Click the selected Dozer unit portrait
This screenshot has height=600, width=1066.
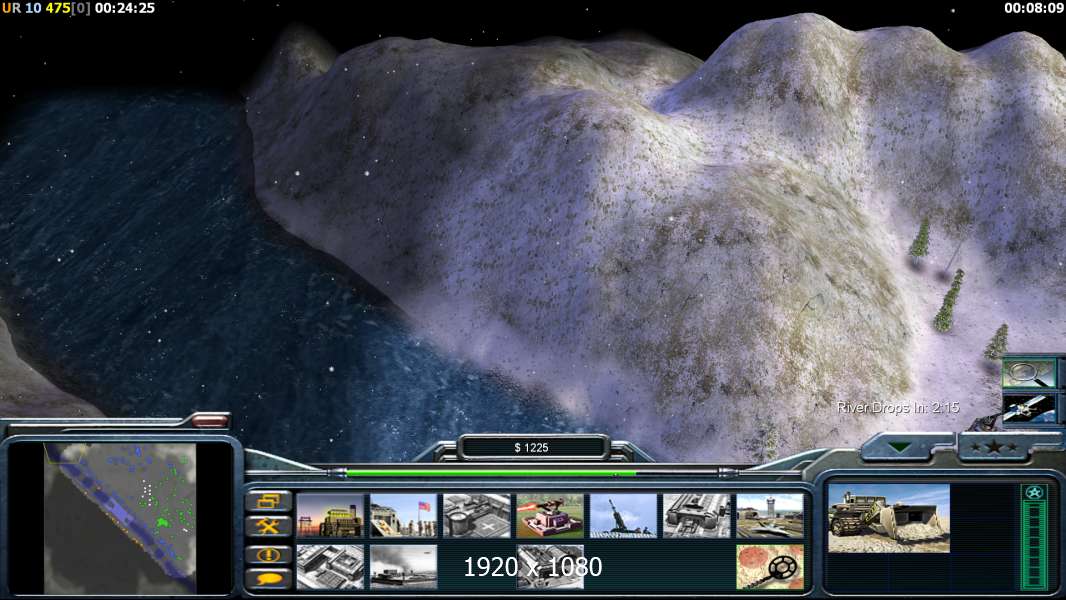889,518
